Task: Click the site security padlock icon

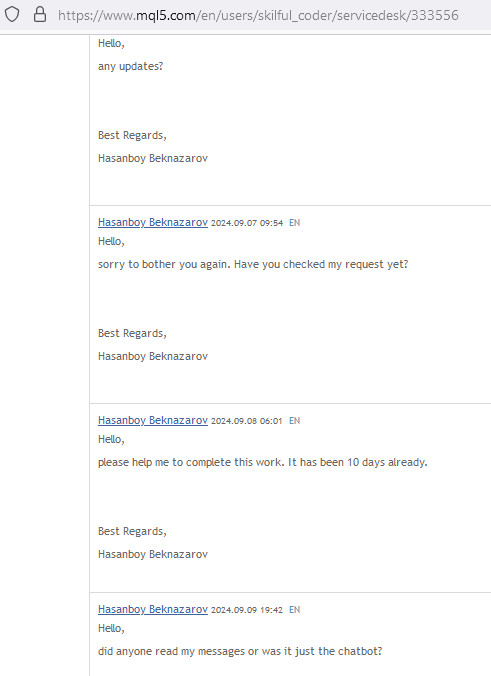Action: click(x=40, y=15)
